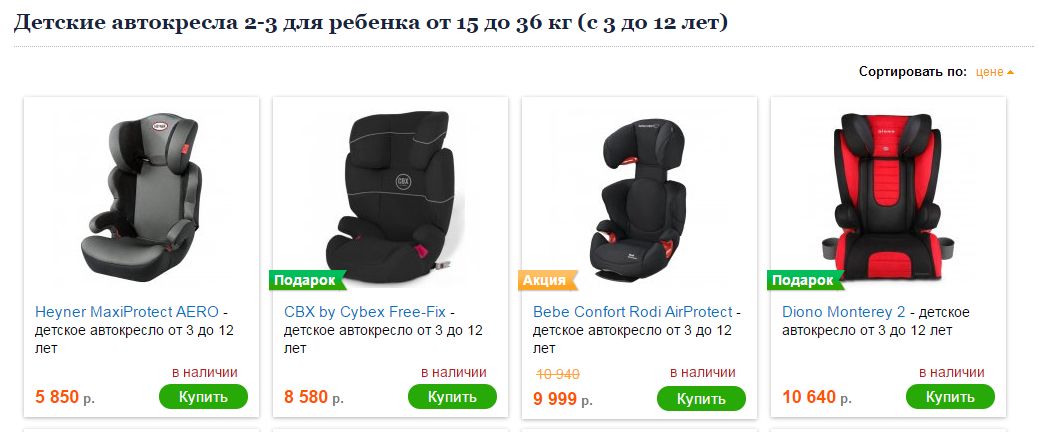Buy the Diono seat for 10 640 р.

coord(950,397)
